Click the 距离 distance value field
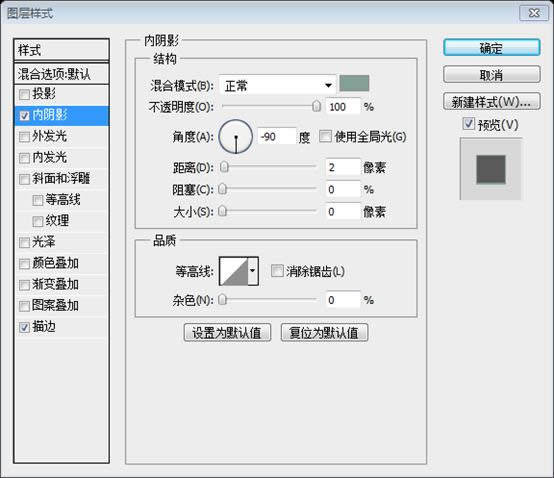The width and height of the screenshot is (554, 478). click(343, 167)
